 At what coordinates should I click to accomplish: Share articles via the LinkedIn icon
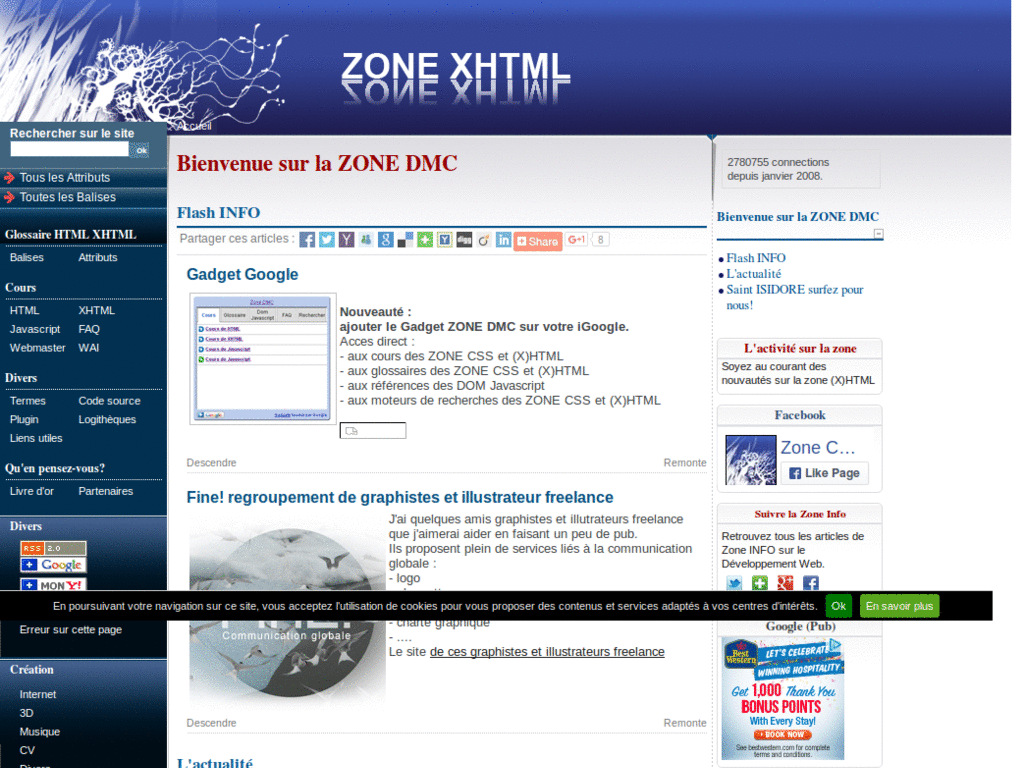[503, 240]
